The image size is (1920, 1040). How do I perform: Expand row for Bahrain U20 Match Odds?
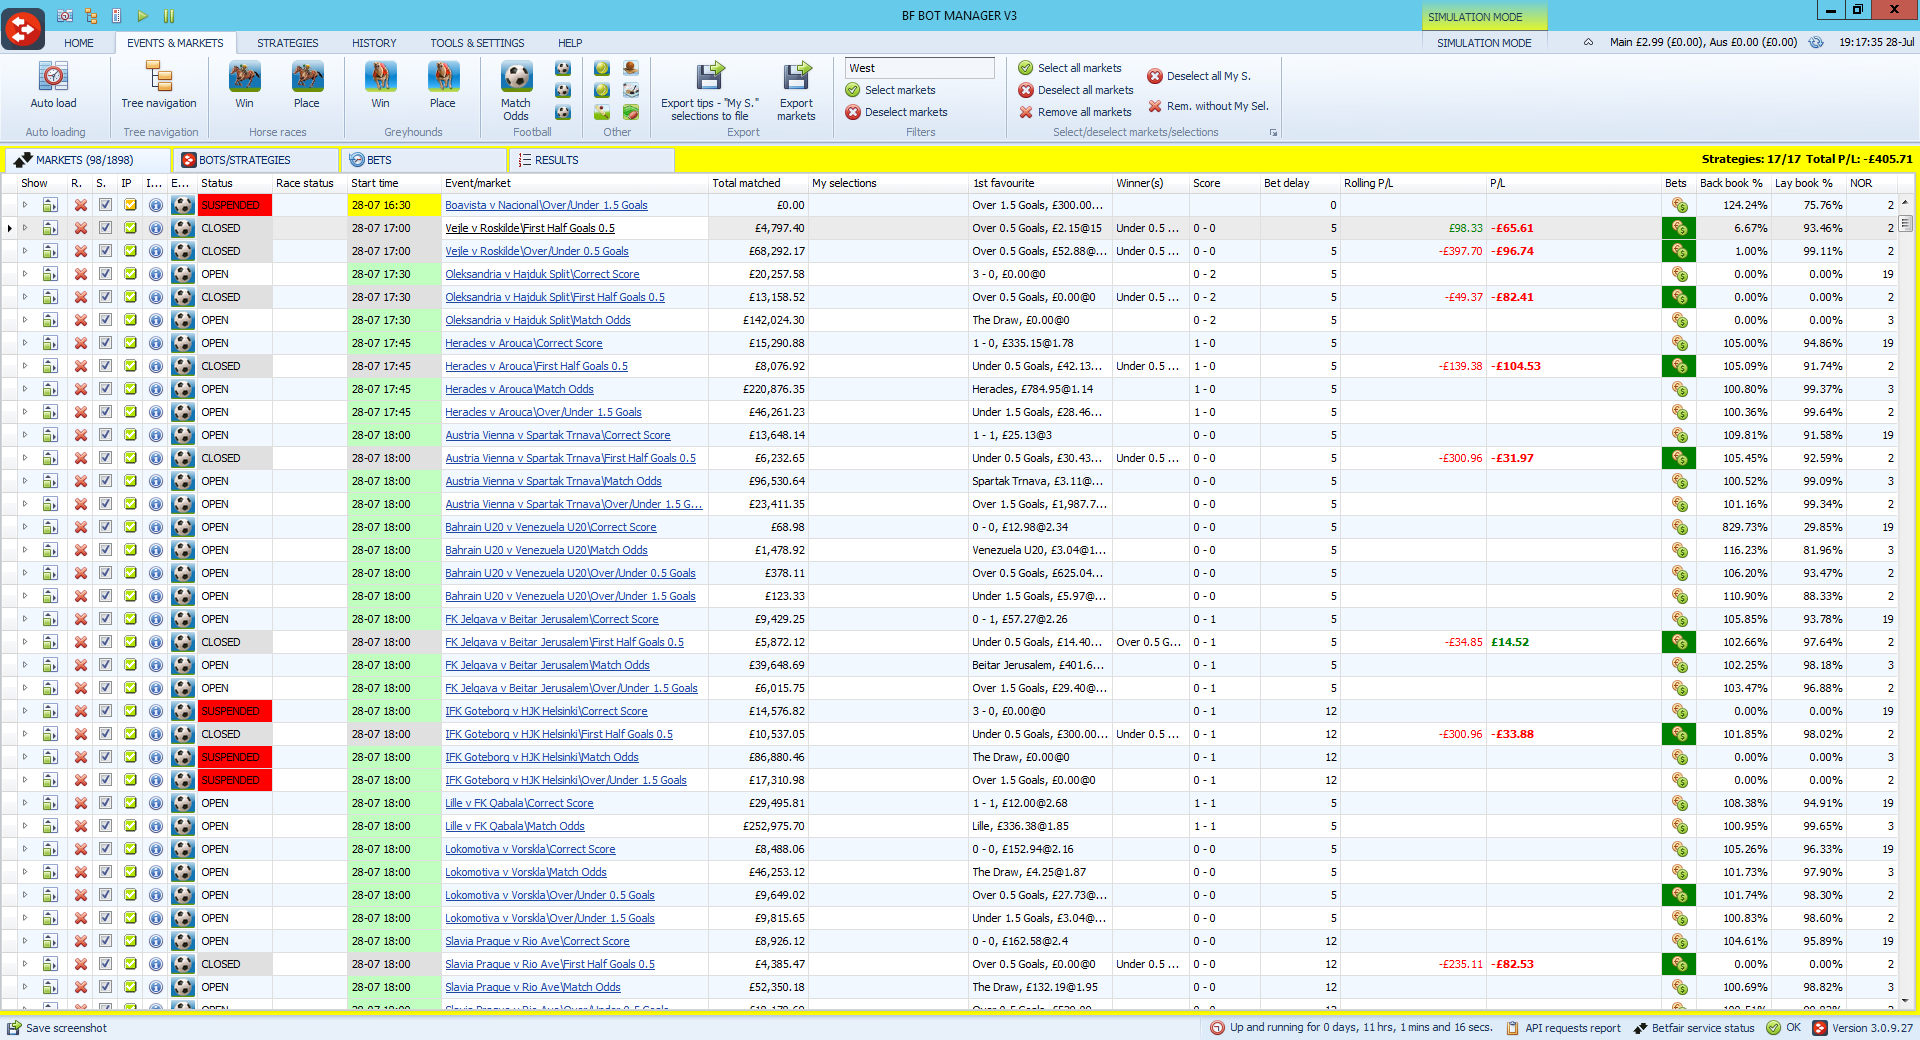click(25, 550)
